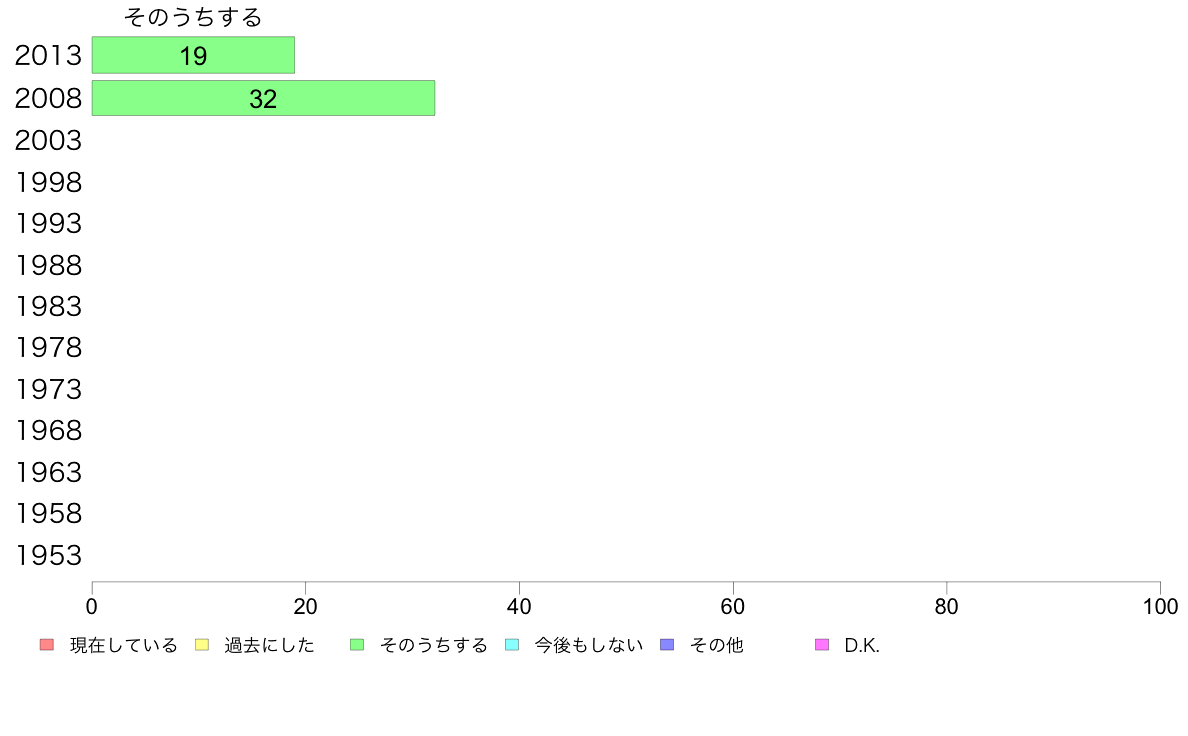
Task: Click the red 現在している legend swatch
Action: point(47,645)
